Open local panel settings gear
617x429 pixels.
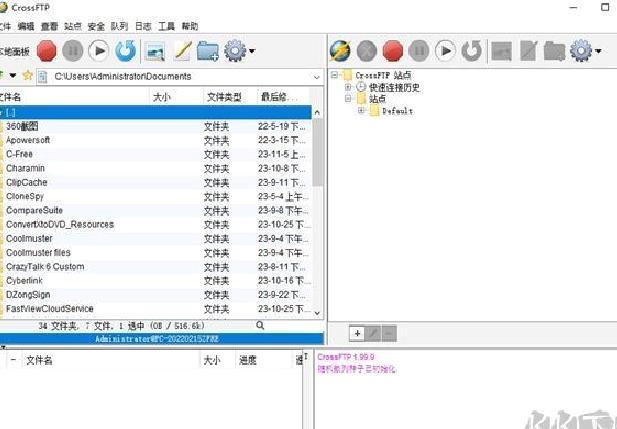(x=235, y=51)
